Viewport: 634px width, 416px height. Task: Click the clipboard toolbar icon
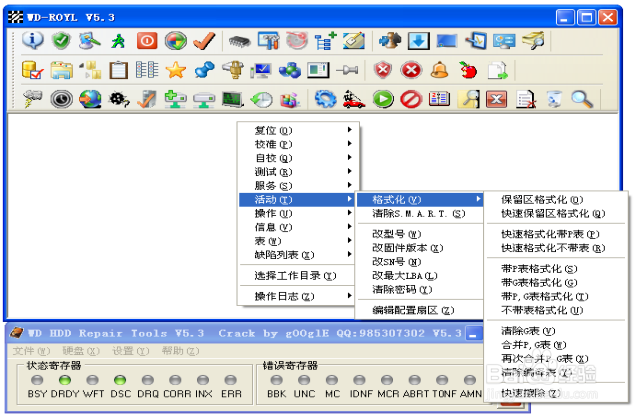point(118,70)
